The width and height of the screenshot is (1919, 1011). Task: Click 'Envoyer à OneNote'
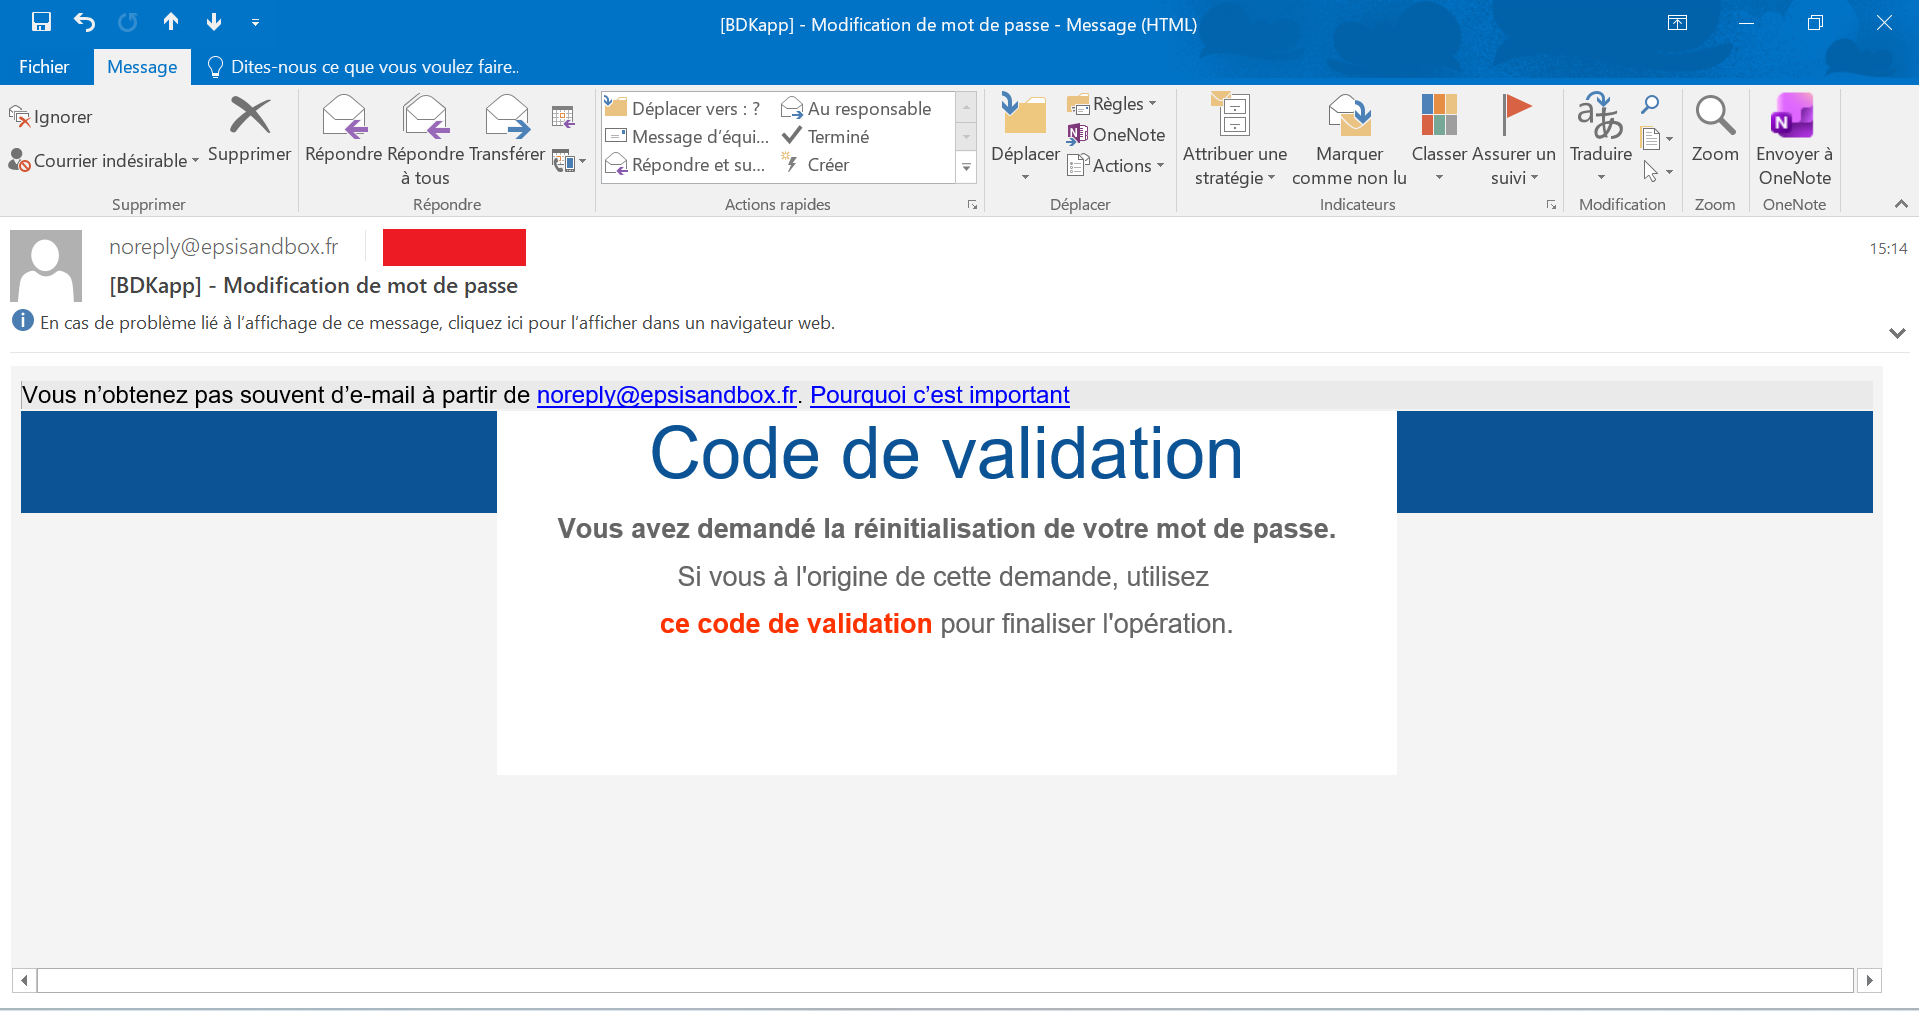point(1794,140)
